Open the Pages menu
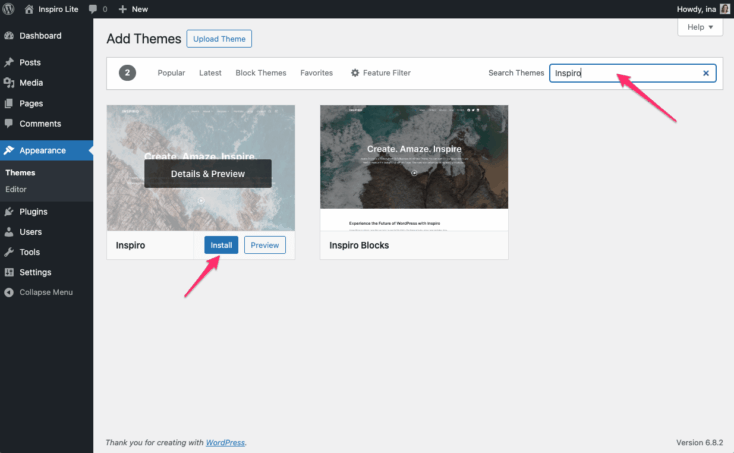 (x=31, y=103)
